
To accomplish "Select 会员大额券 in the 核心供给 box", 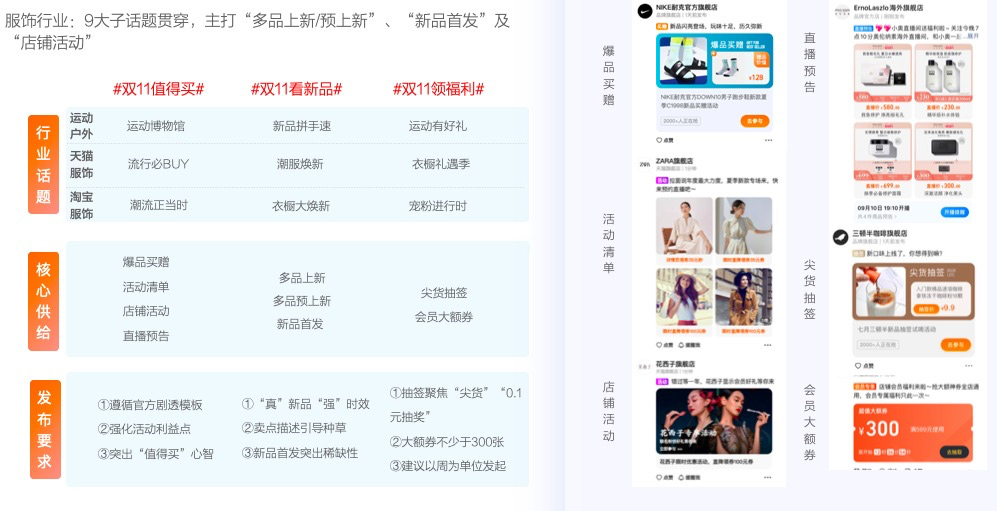I will pyautogui.click(x=444, y=317).
